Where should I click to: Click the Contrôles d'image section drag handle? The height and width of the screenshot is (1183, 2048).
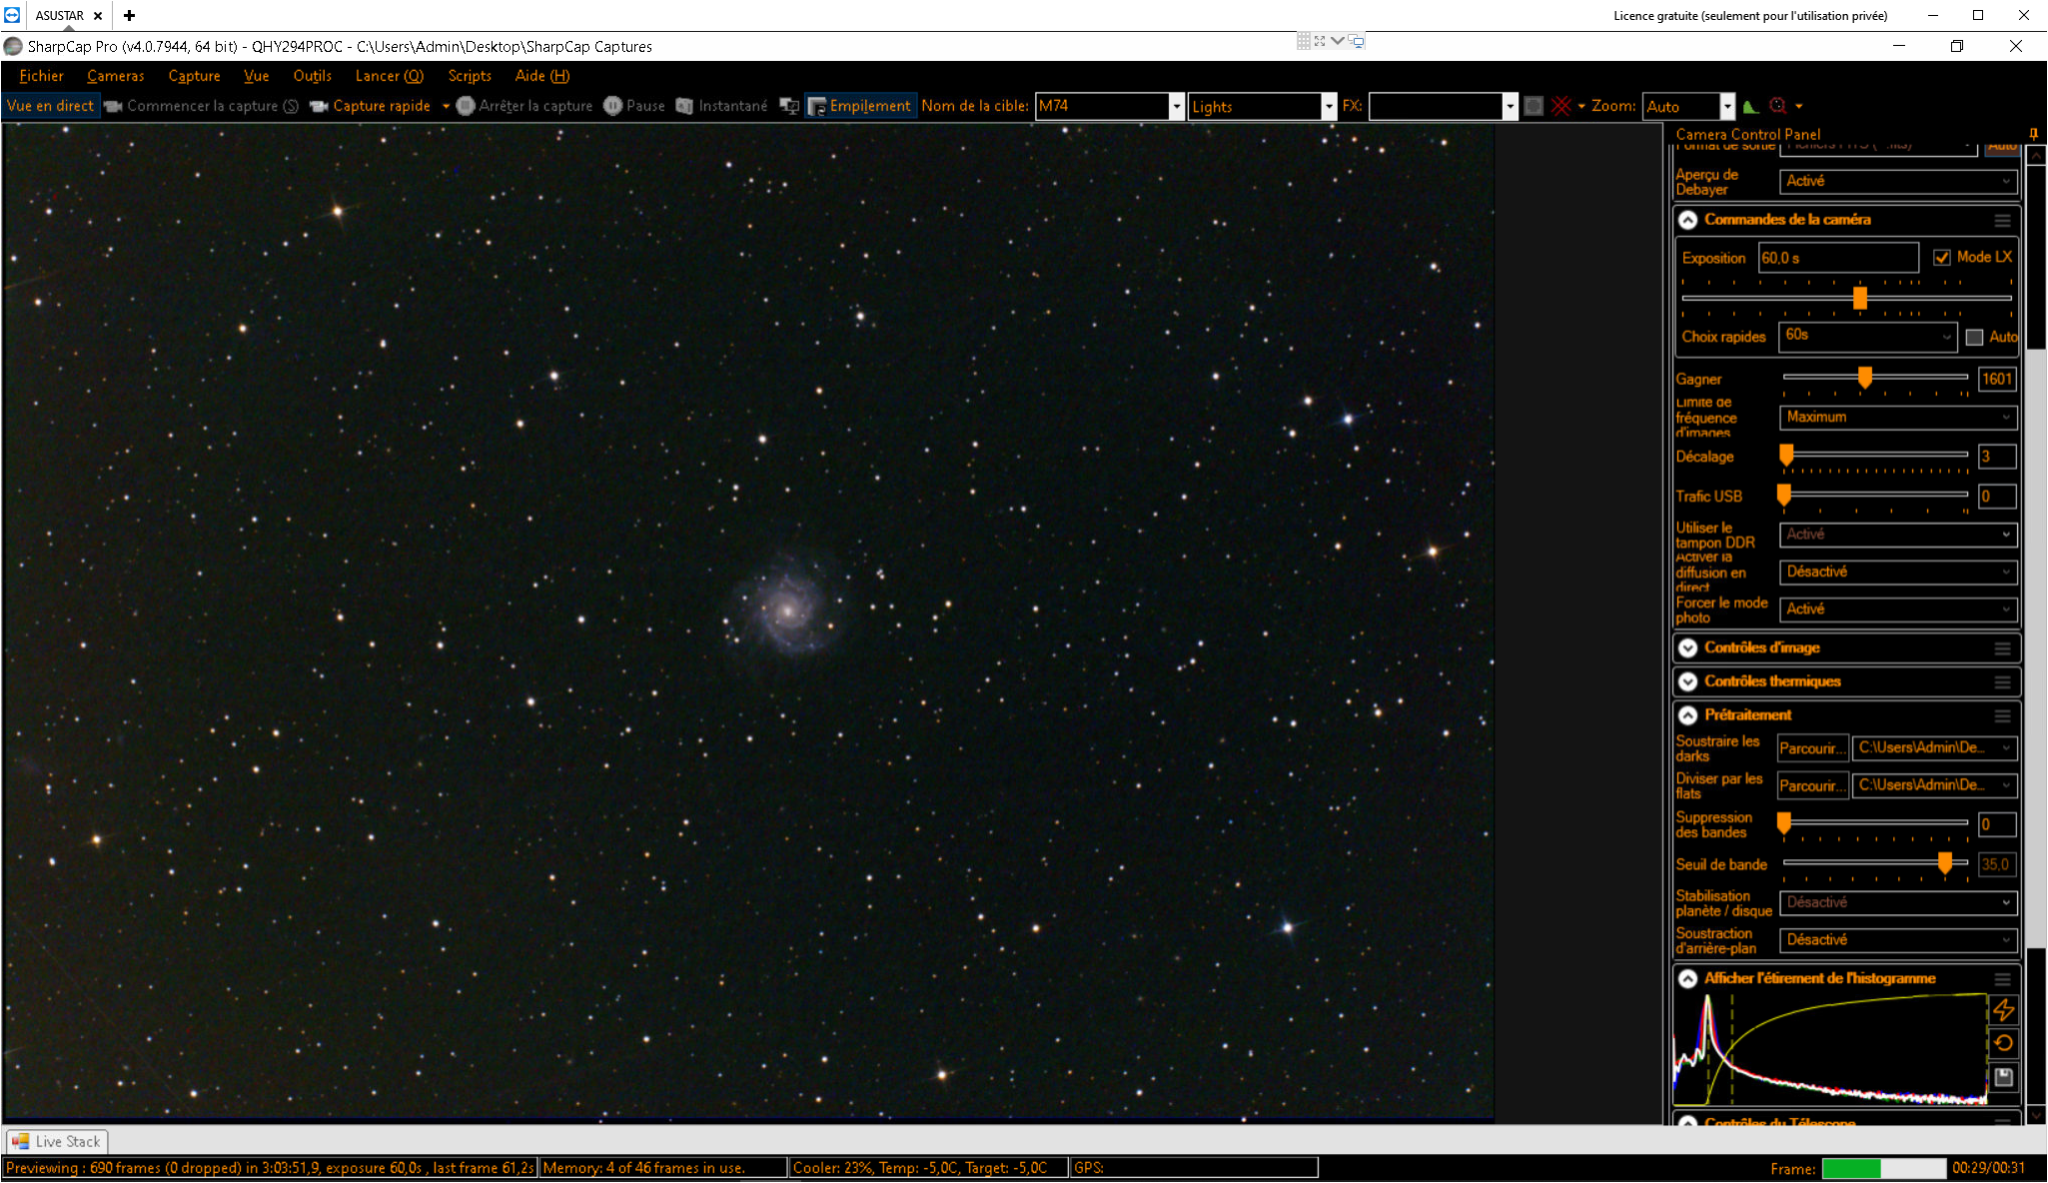click(x=2002, y=648)
